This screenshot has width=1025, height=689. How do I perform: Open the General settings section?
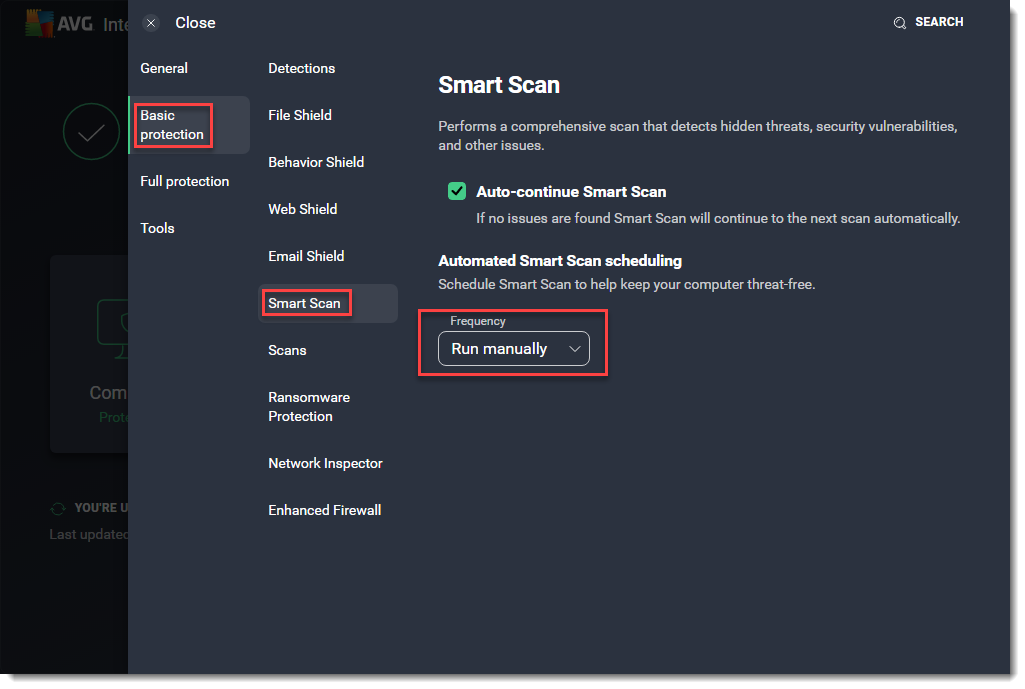(x=163, y=68)
